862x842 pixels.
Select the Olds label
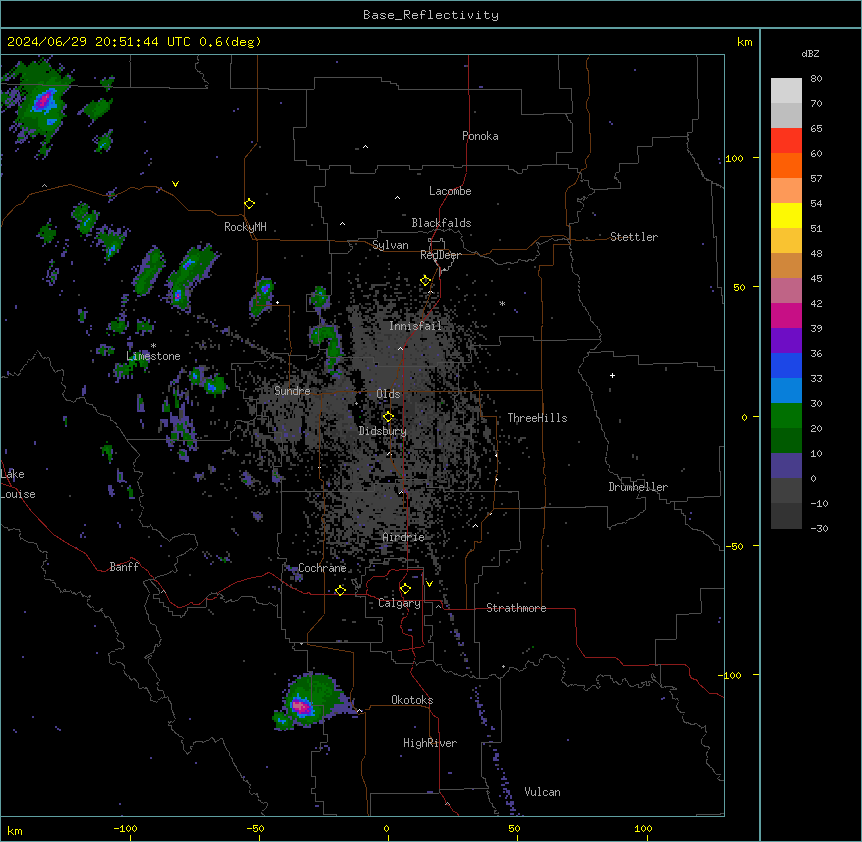(x=388, y=394)
